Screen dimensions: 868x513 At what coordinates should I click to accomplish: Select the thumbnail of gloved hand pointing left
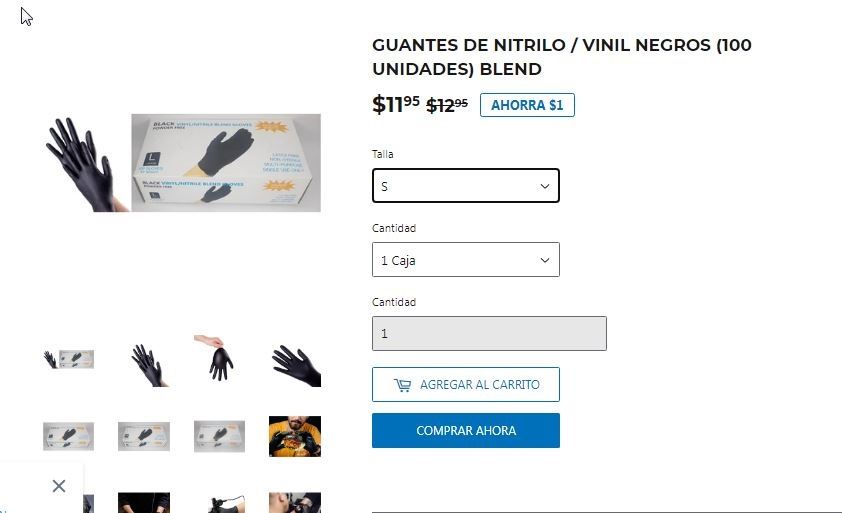pos(296,366)
